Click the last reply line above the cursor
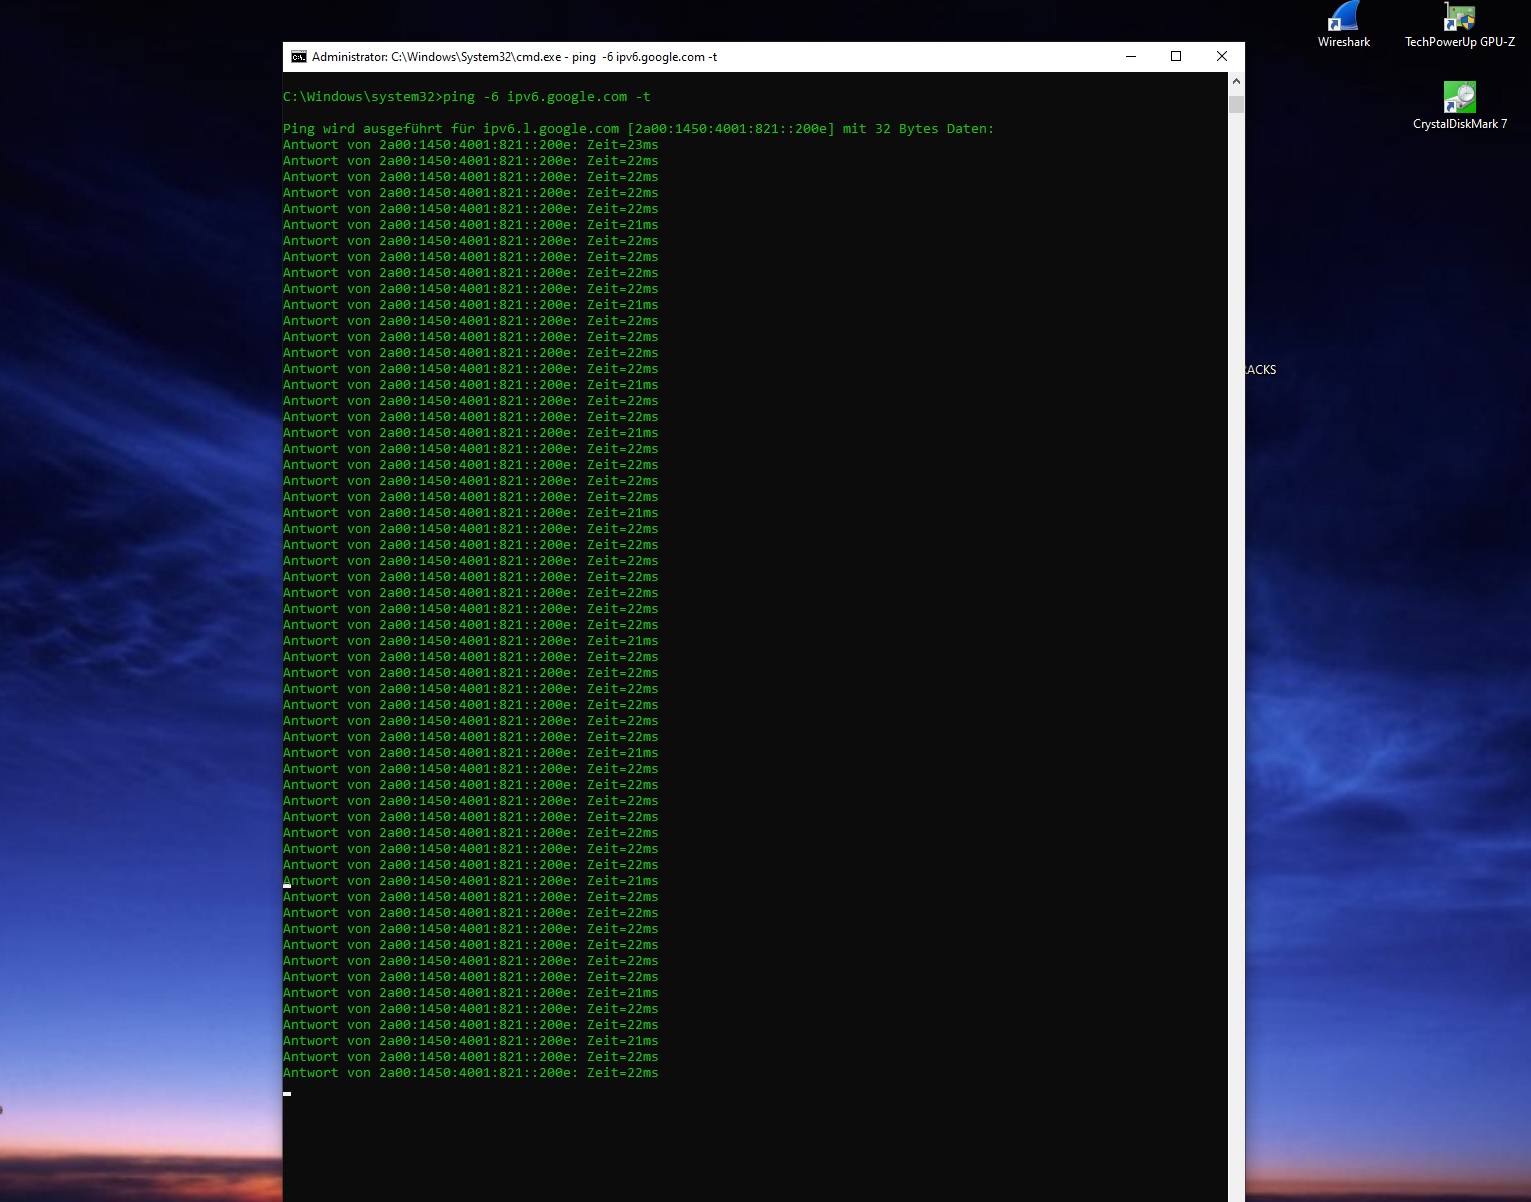Screen dimensions: 1531x1202 471,1073
